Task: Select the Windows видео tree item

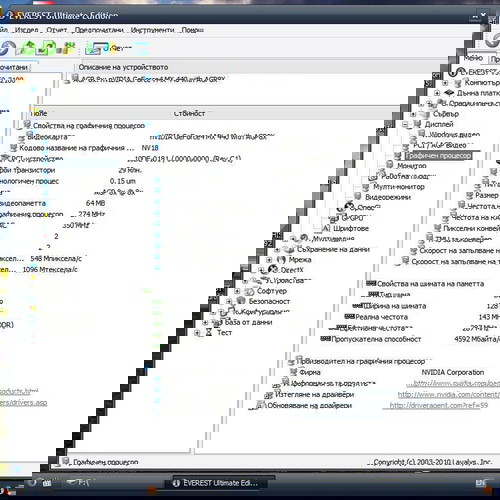Action: point(454,135)
